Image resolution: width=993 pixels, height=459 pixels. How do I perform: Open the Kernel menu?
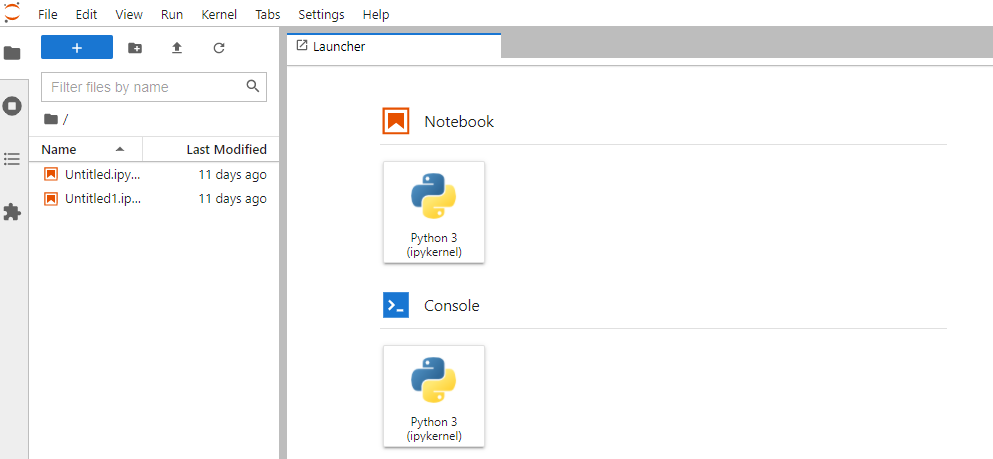(x=219, y=14)
